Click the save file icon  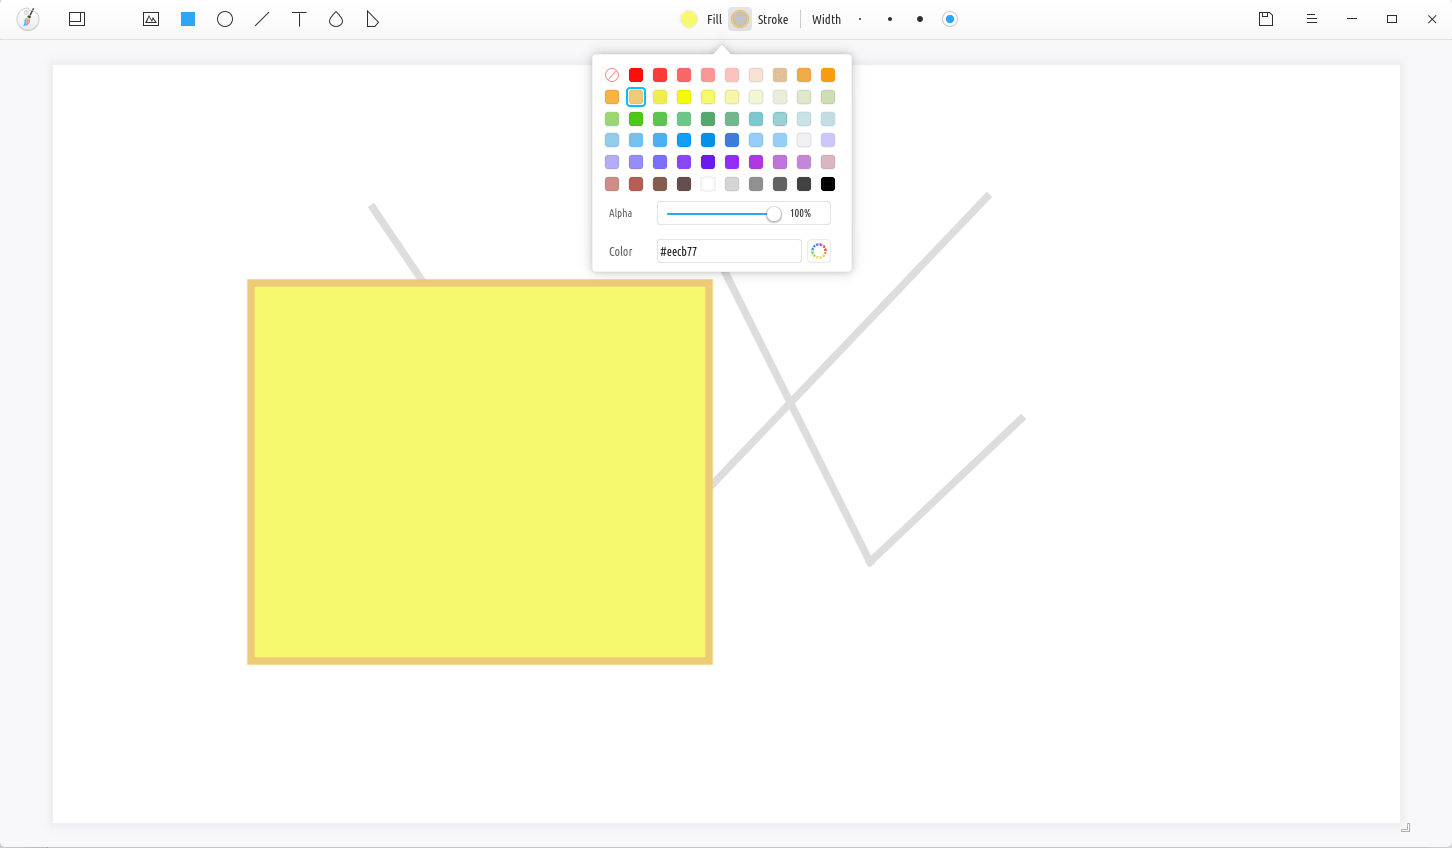click(1266, 19)
